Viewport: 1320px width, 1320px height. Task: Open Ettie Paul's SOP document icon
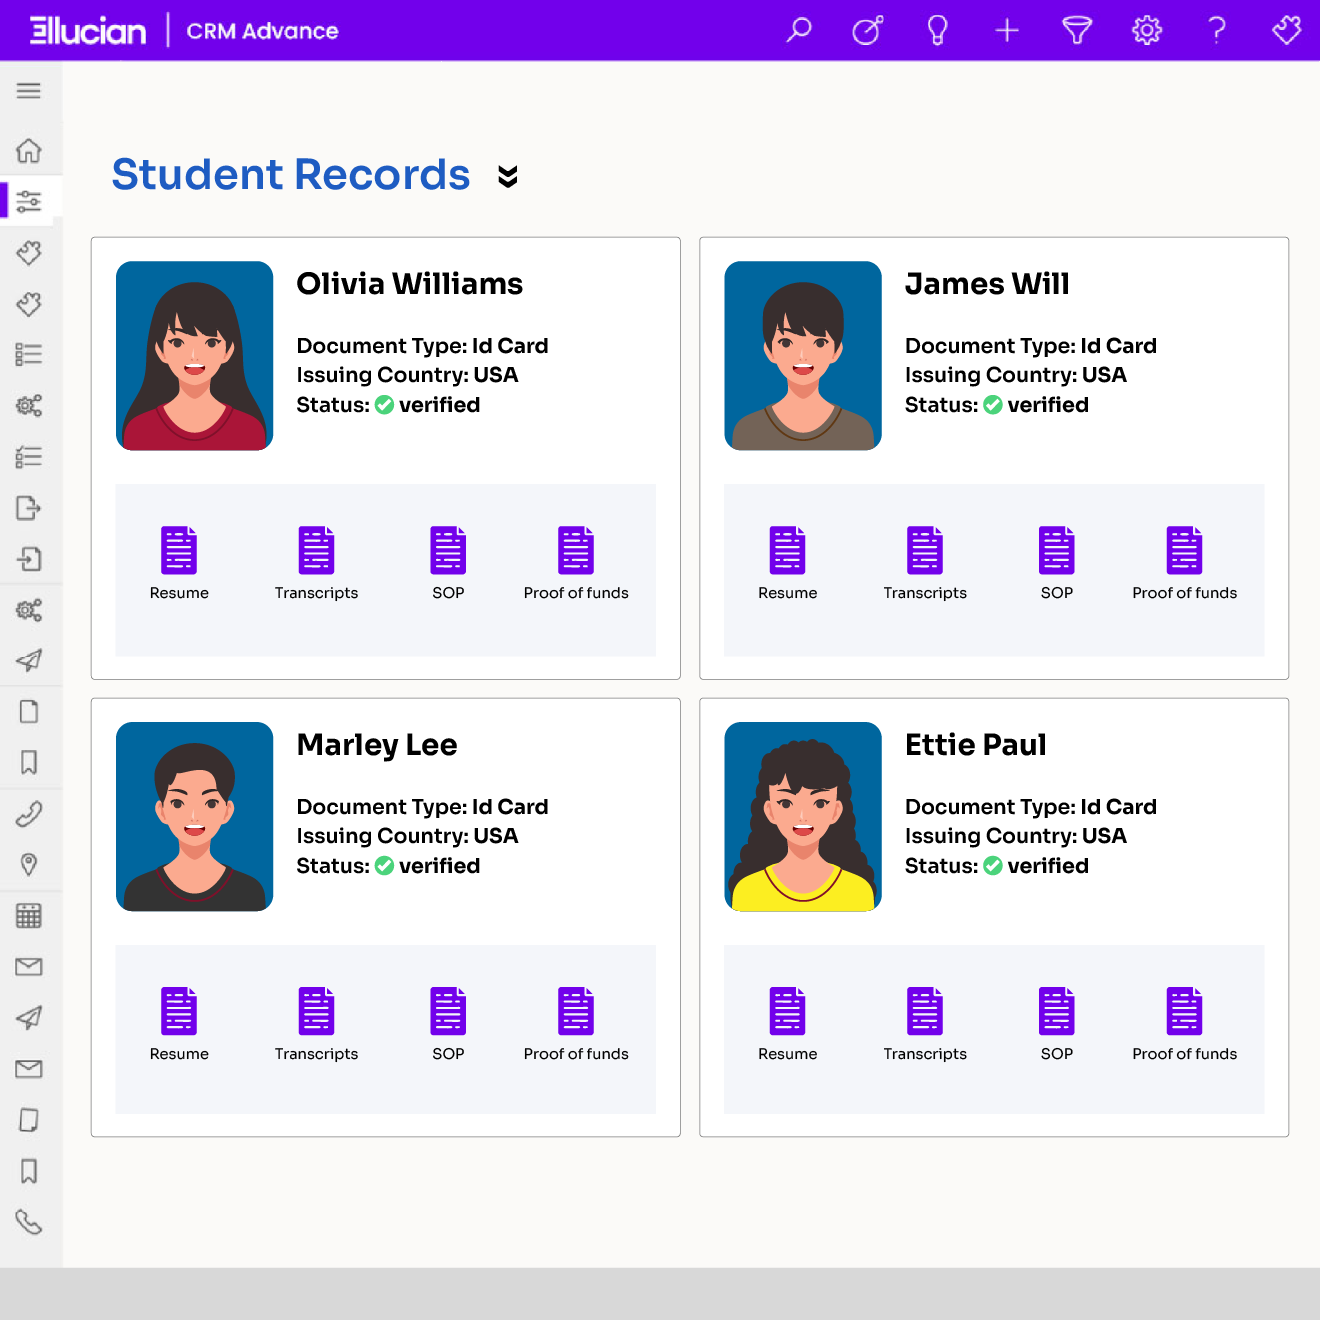[x=1057, y=1011]
